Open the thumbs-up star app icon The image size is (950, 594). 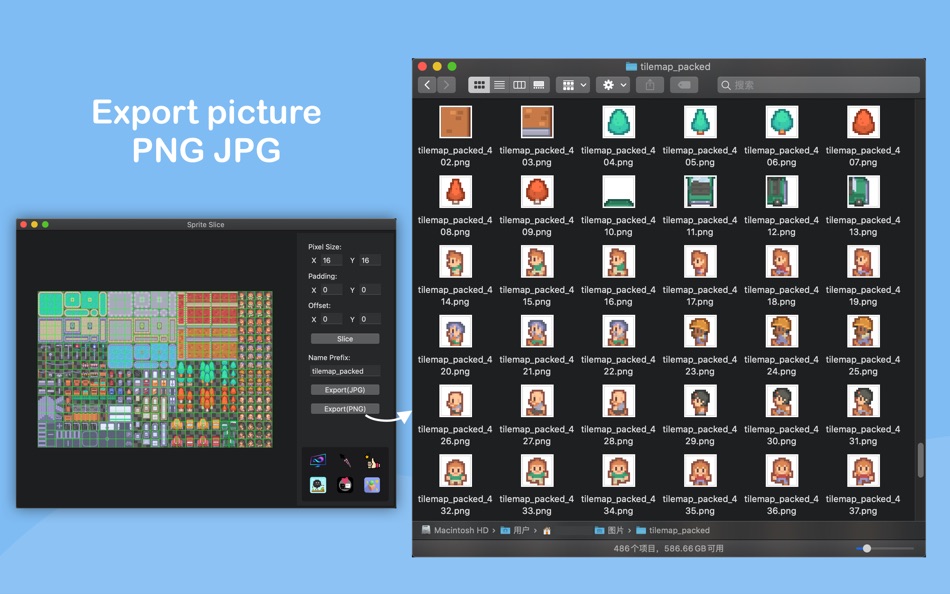373,462
